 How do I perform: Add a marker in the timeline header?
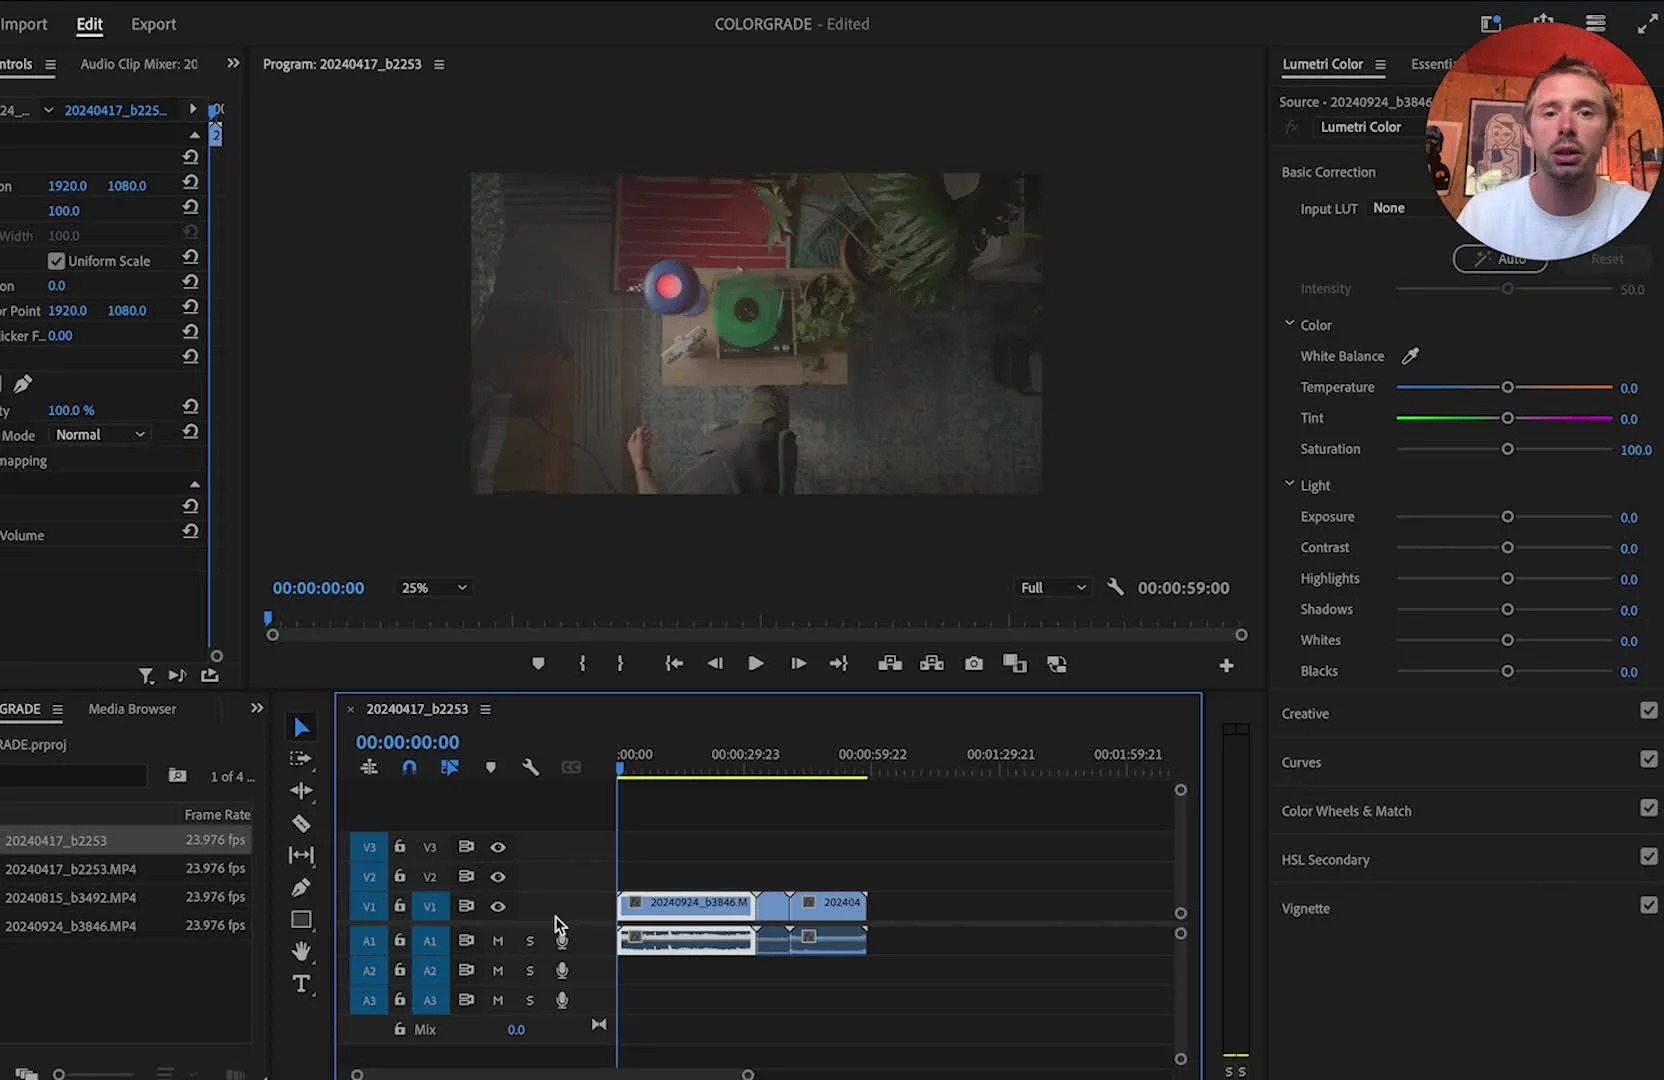(x=490, y=767)
